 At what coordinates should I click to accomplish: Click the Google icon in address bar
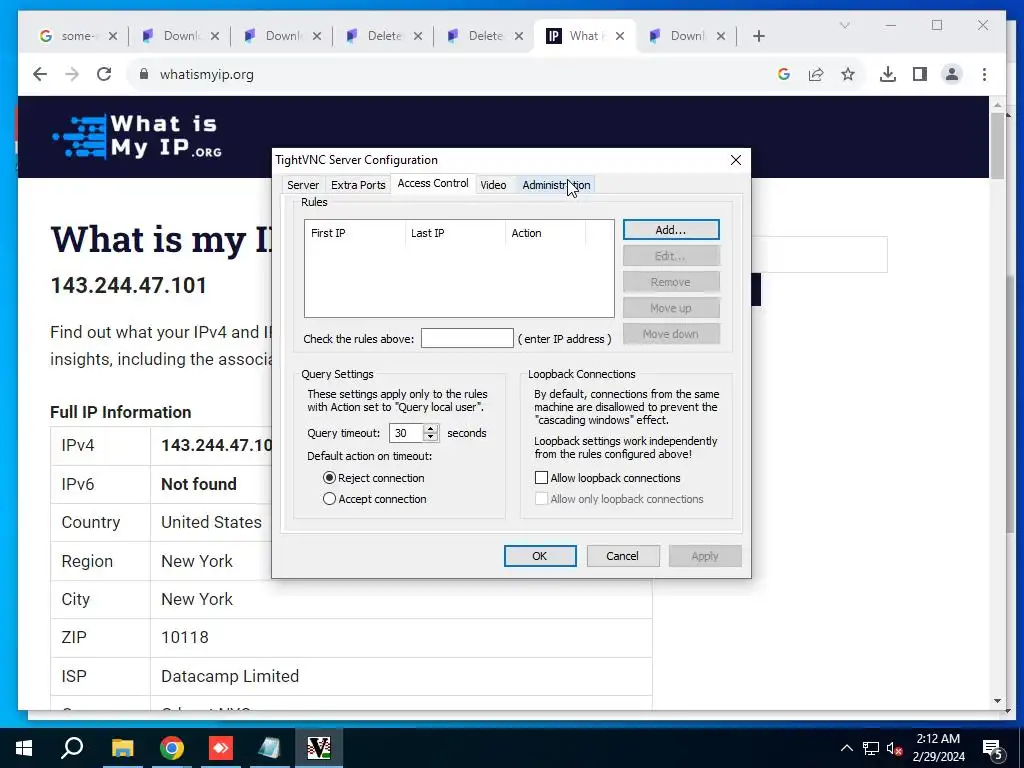click(x=784, y=74)
